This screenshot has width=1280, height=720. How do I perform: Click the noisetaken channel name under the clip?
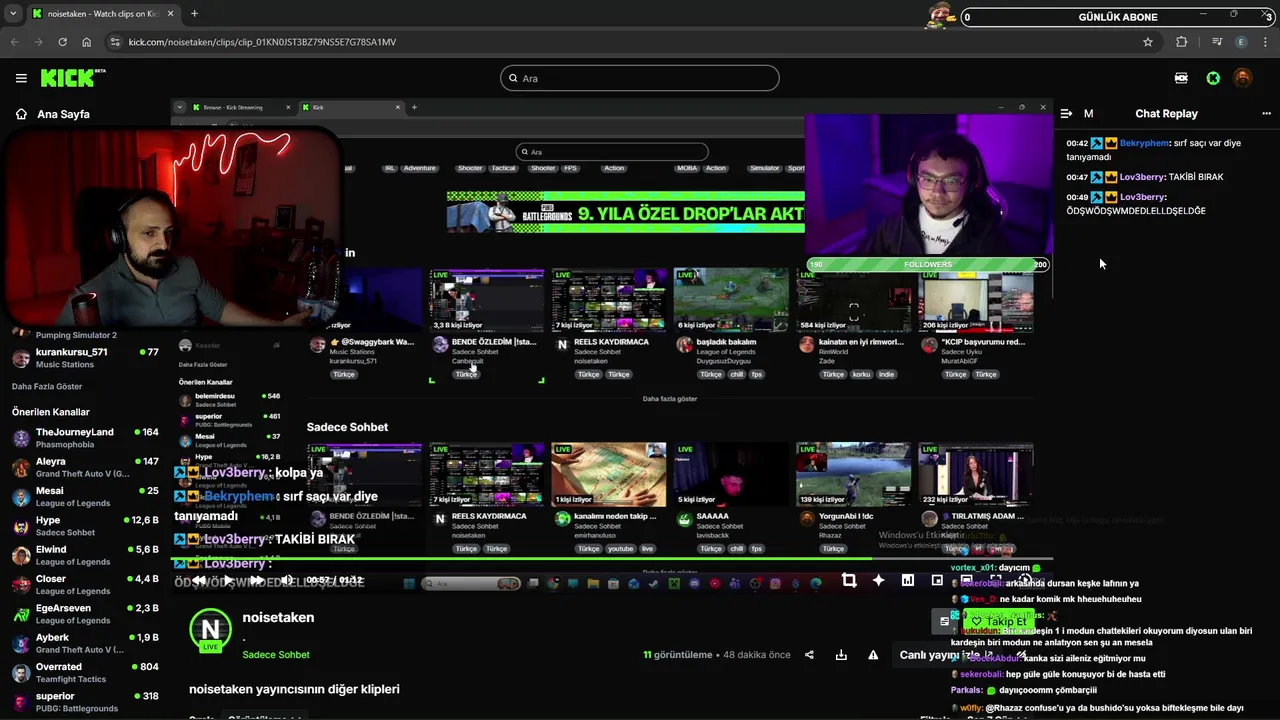pos(278,617)
